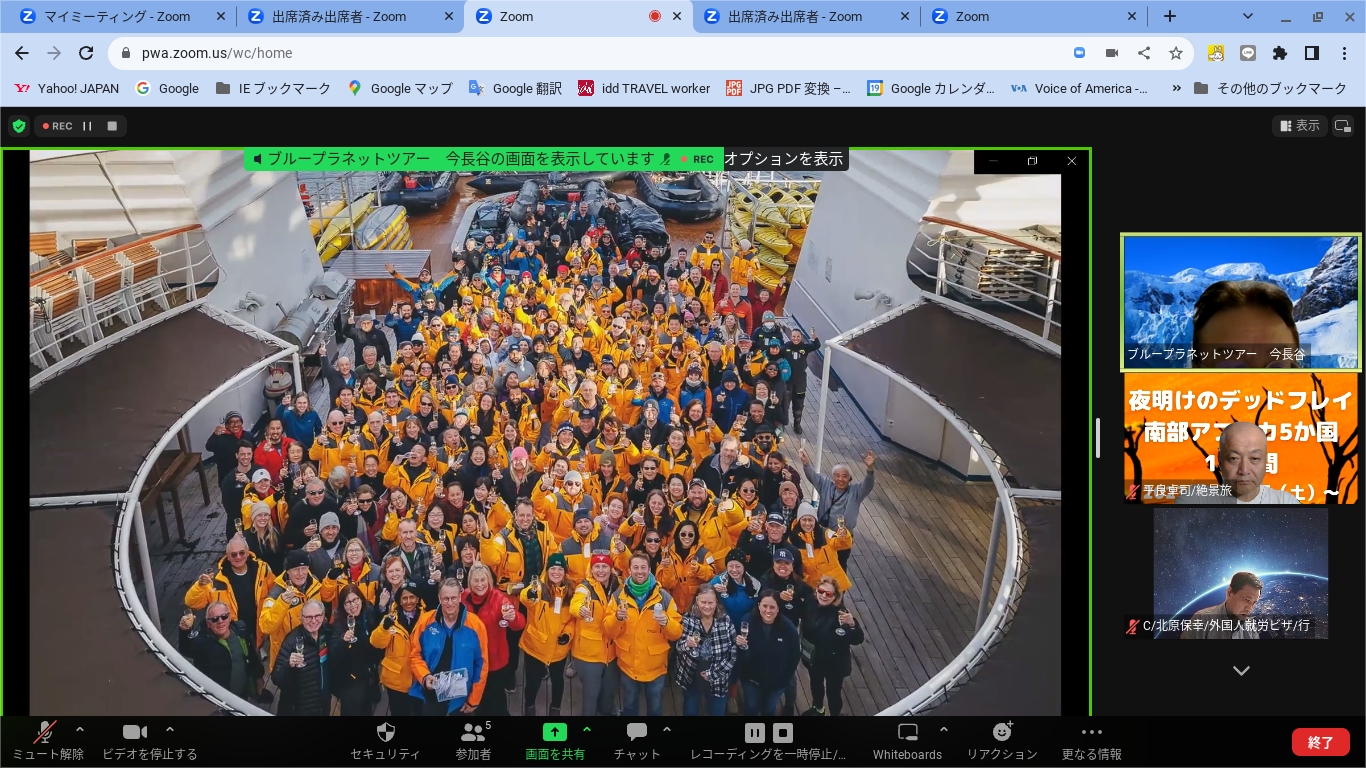Open Whiteboards

(x=907, y=741)
